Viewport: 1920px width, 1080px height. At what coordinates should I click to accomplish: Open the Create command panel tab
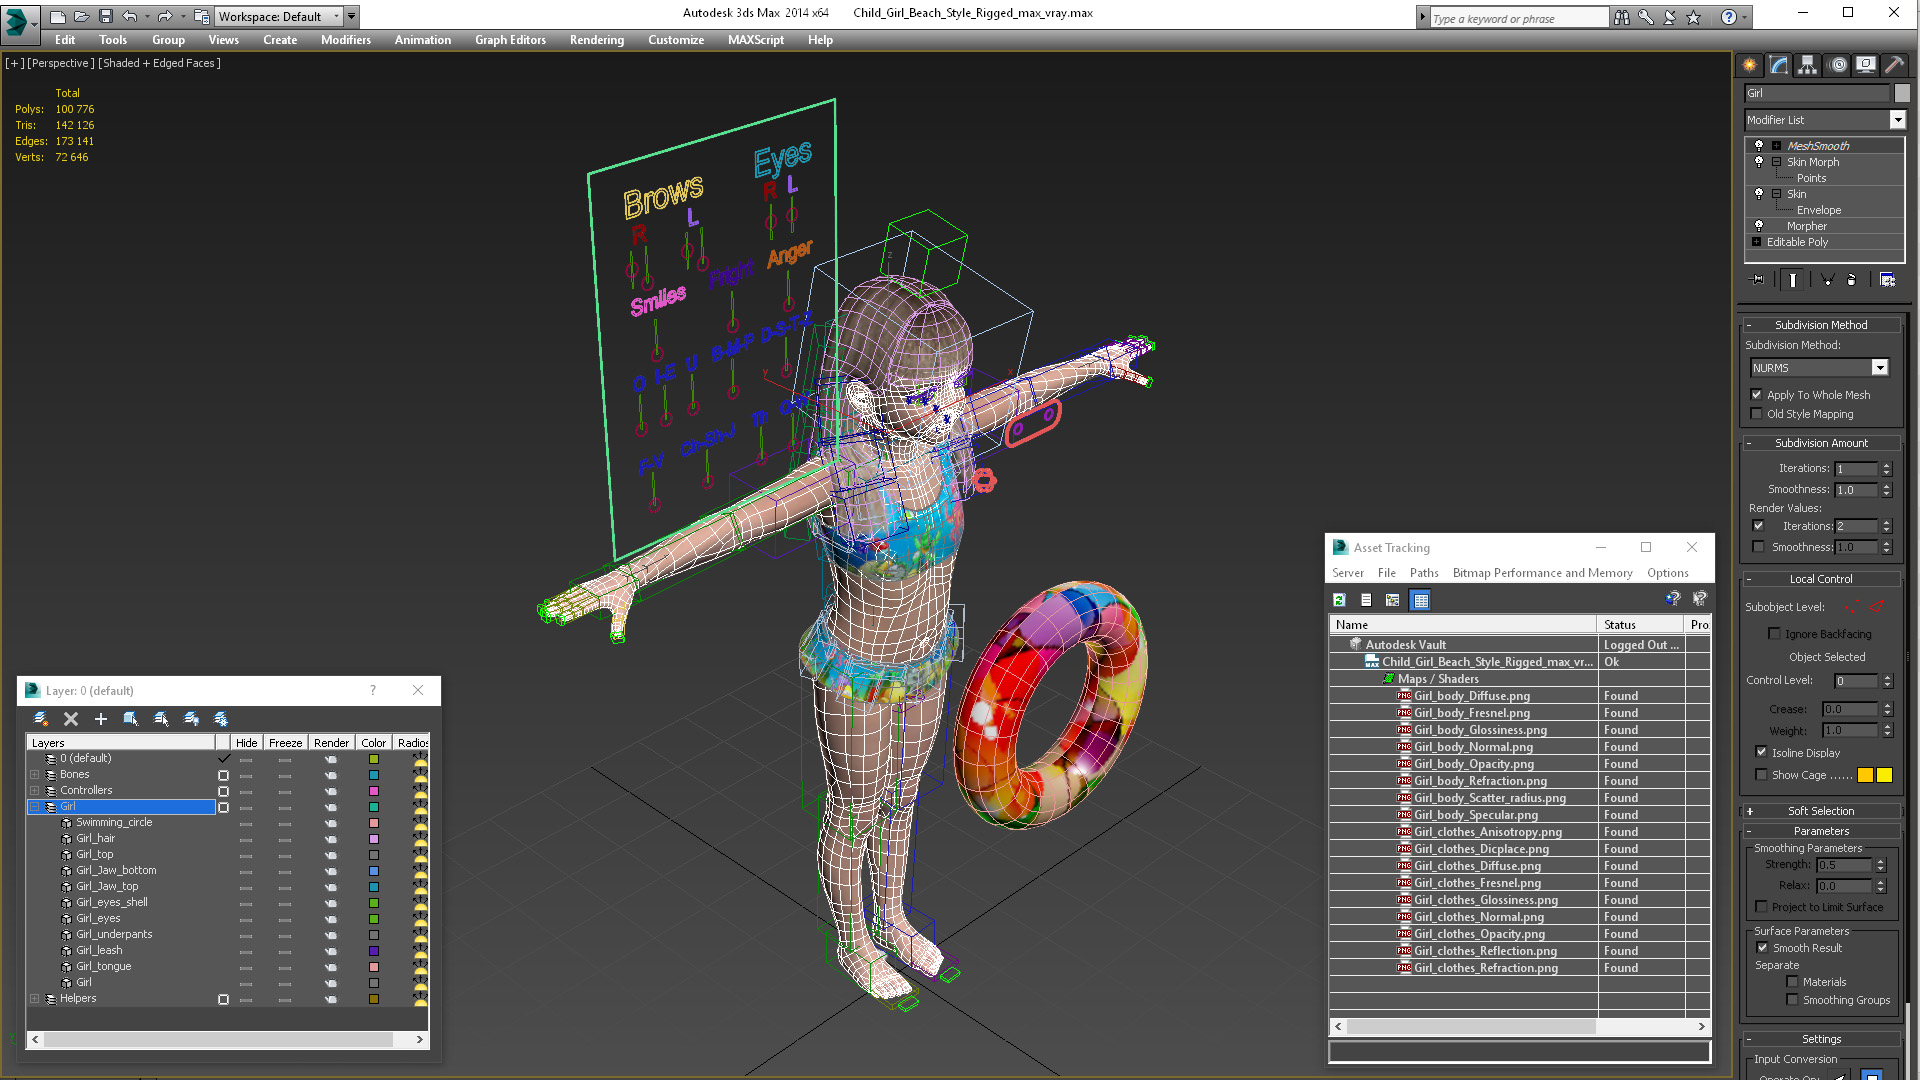(1750, 65)
